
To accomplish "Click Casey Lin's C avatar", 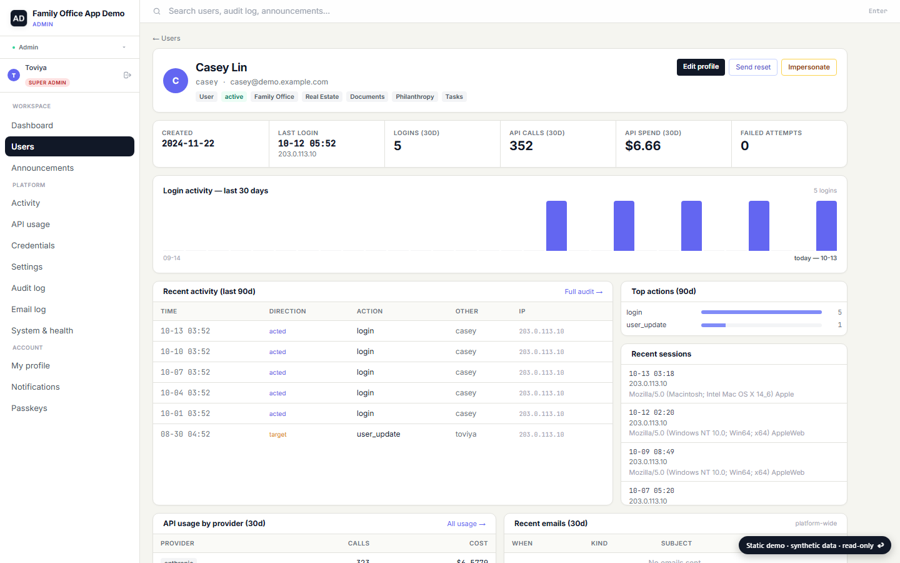I will (x=176, y=81).
